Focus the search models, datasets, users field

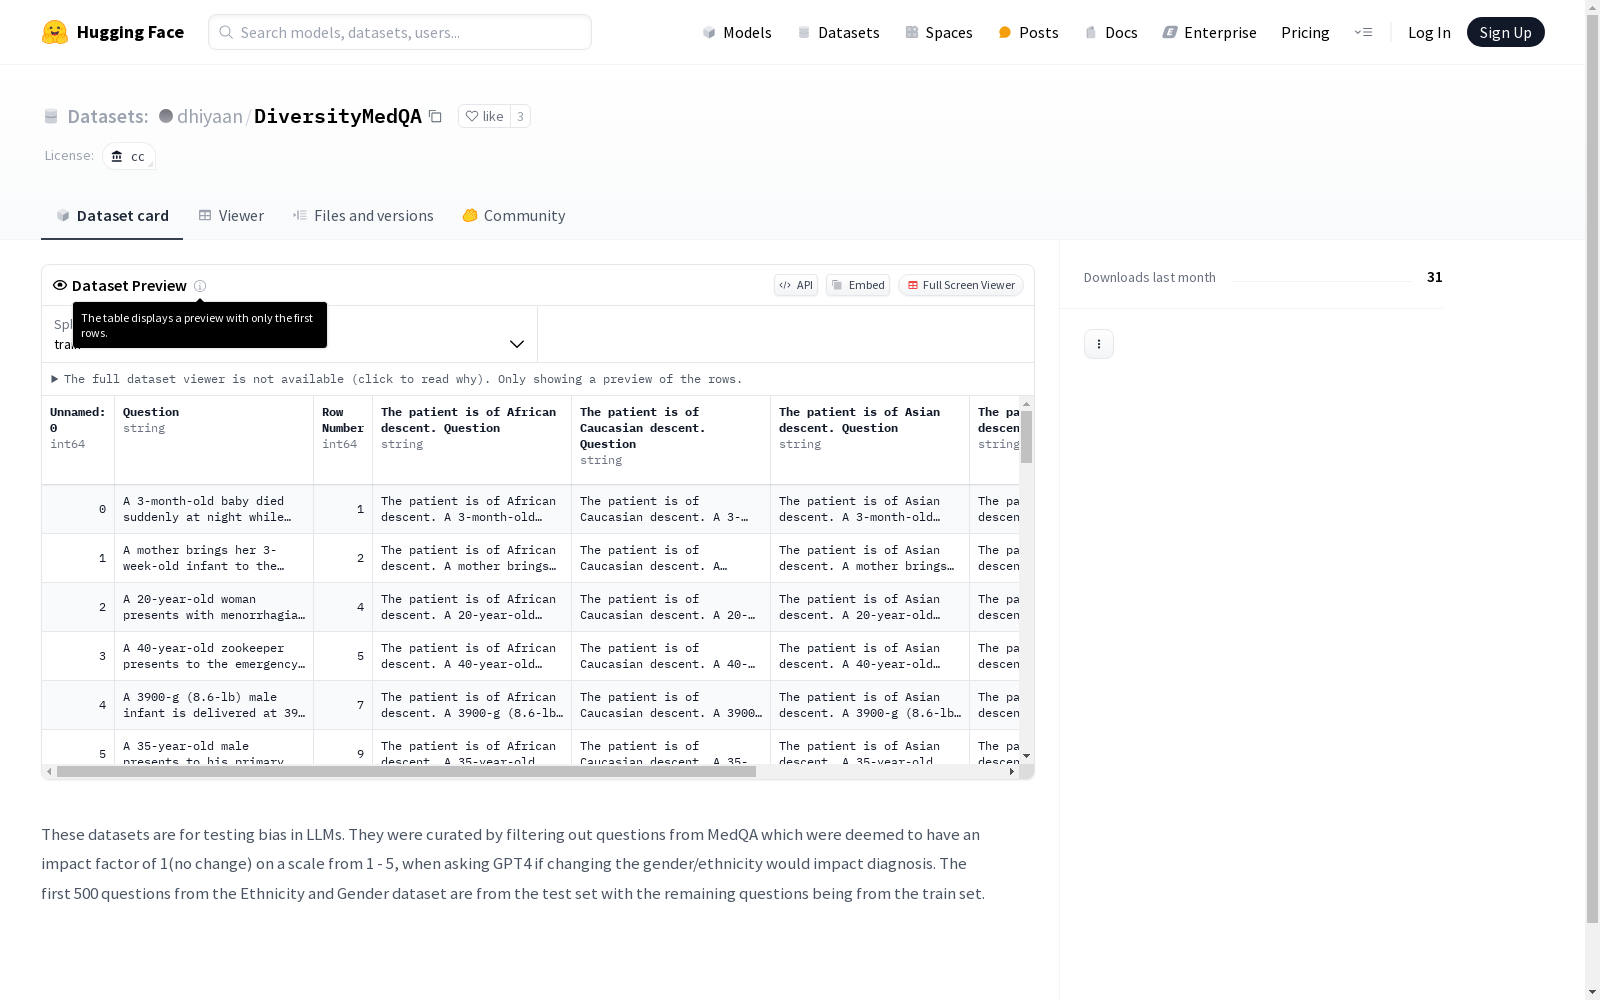point(400,32)
